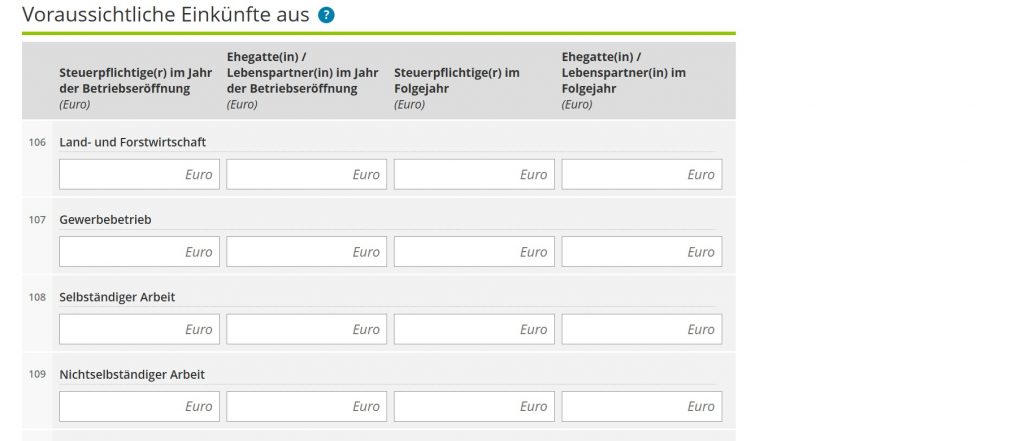
Task: Select Nichtselbständiger Arbeit field for spouse's Folgejahr
Action: [x=641, y=406]
